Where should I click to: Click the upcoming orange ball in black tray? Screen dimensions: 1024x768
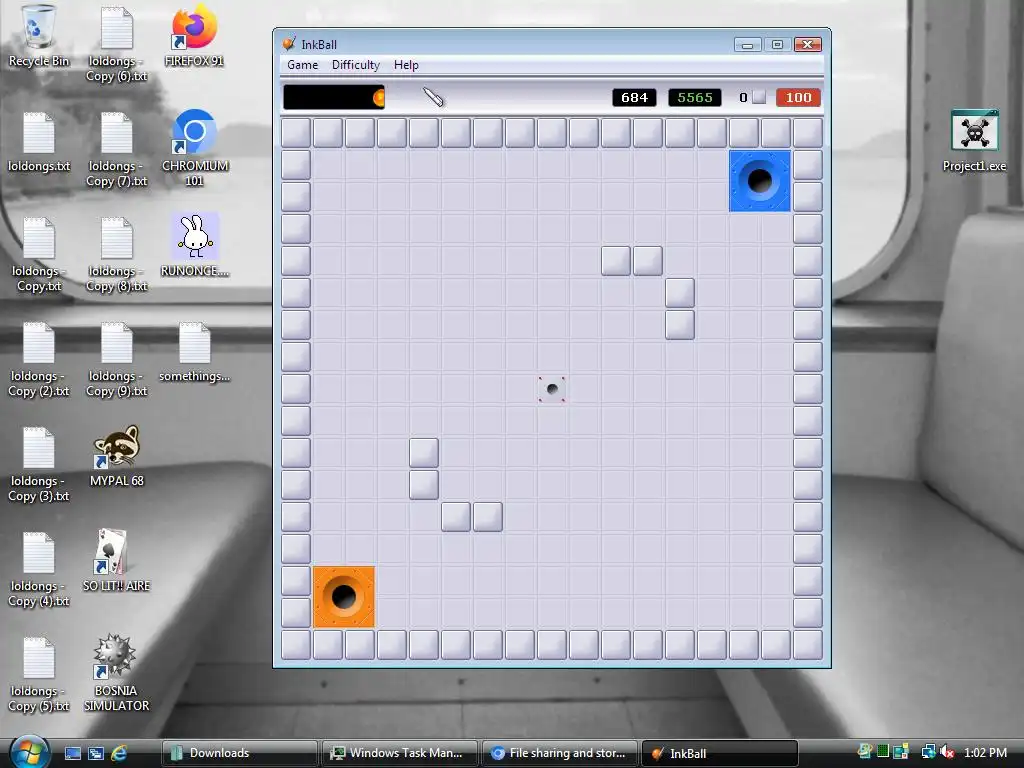[379, 97]
